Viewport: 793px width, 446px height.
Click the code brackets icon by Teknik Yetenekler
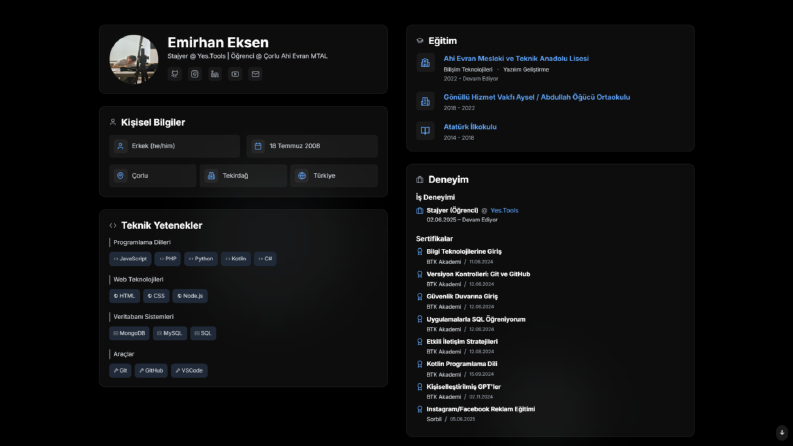pos(113,226)
